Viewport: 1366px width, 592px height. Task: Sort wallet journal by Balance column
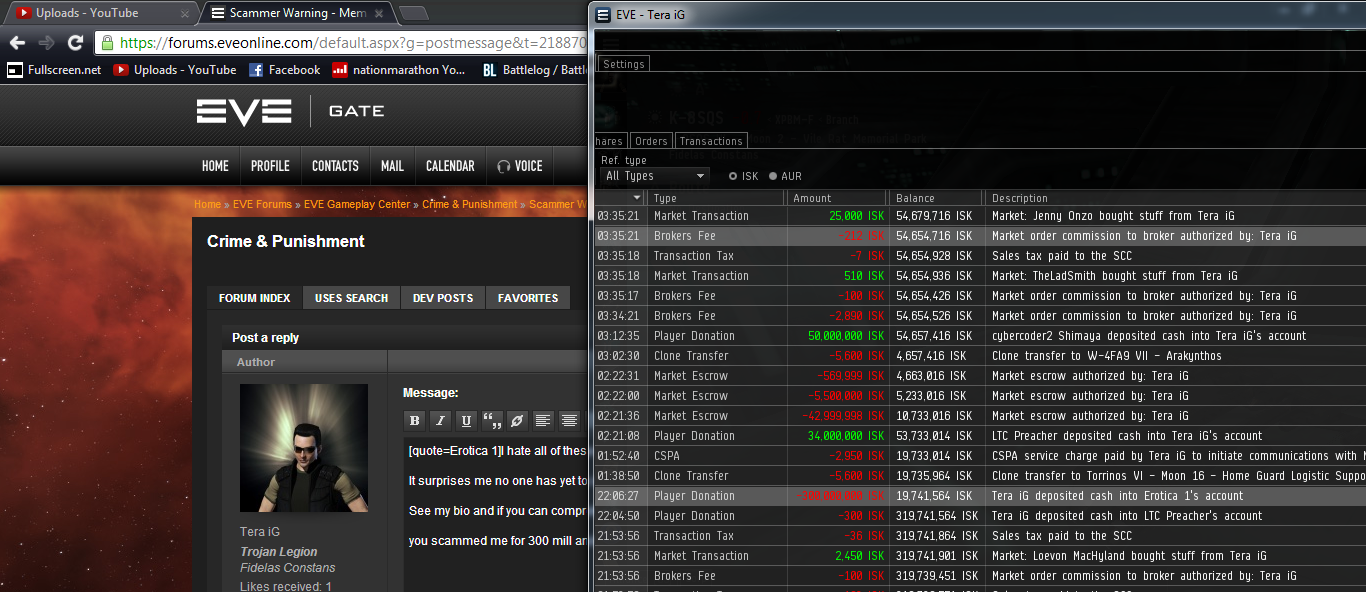(x=937, y=198)
